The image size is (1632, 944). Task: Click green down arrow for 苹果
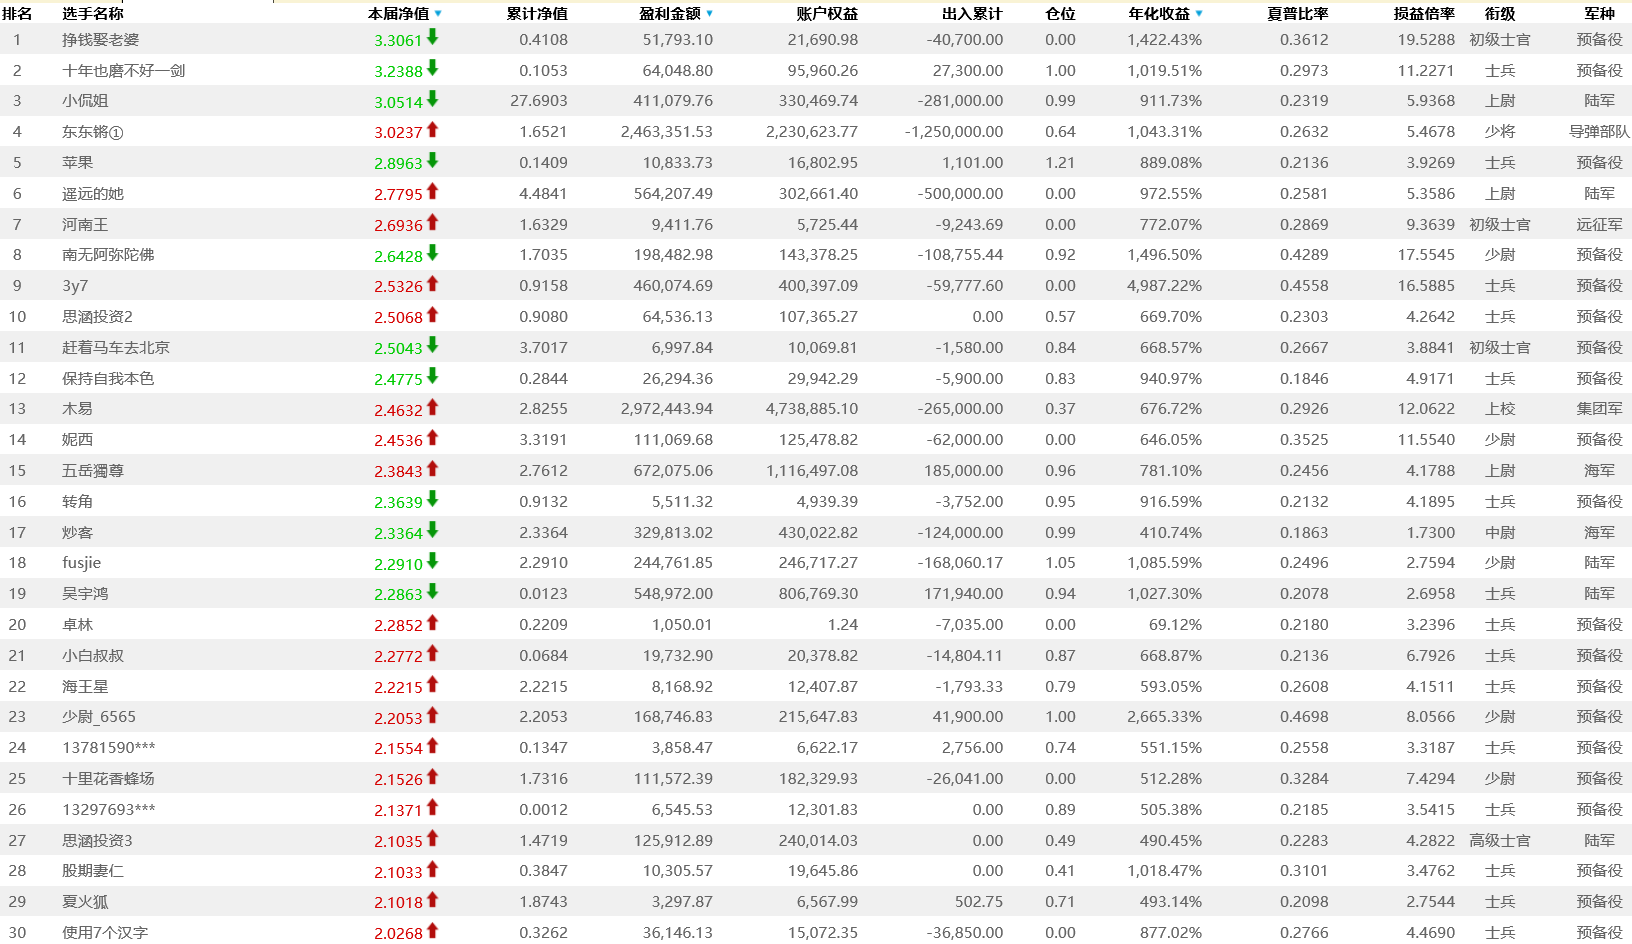tap(433, 161)
